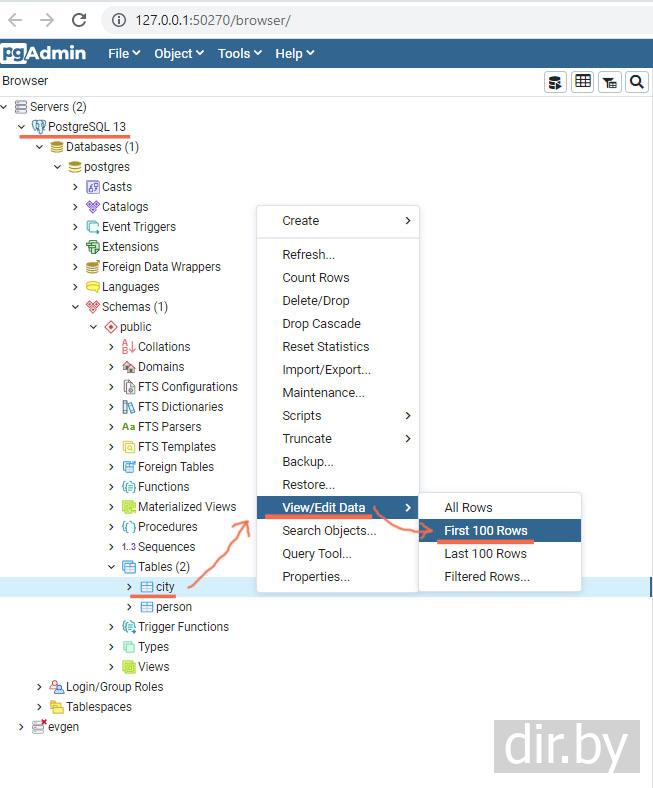Select the person table in tree
The width and height of the screenshot is (653, 788).
pyautogui.click(x=173, y=607)
